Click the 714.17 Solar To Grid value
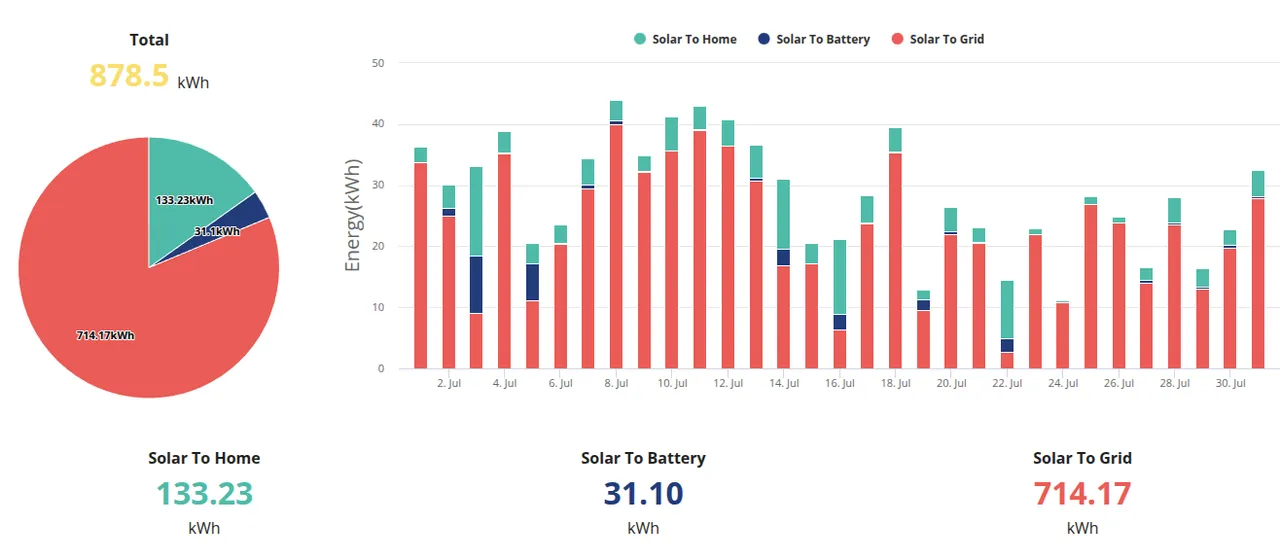The width and height of the screenshot is (1280, 551). point(1082,493)
